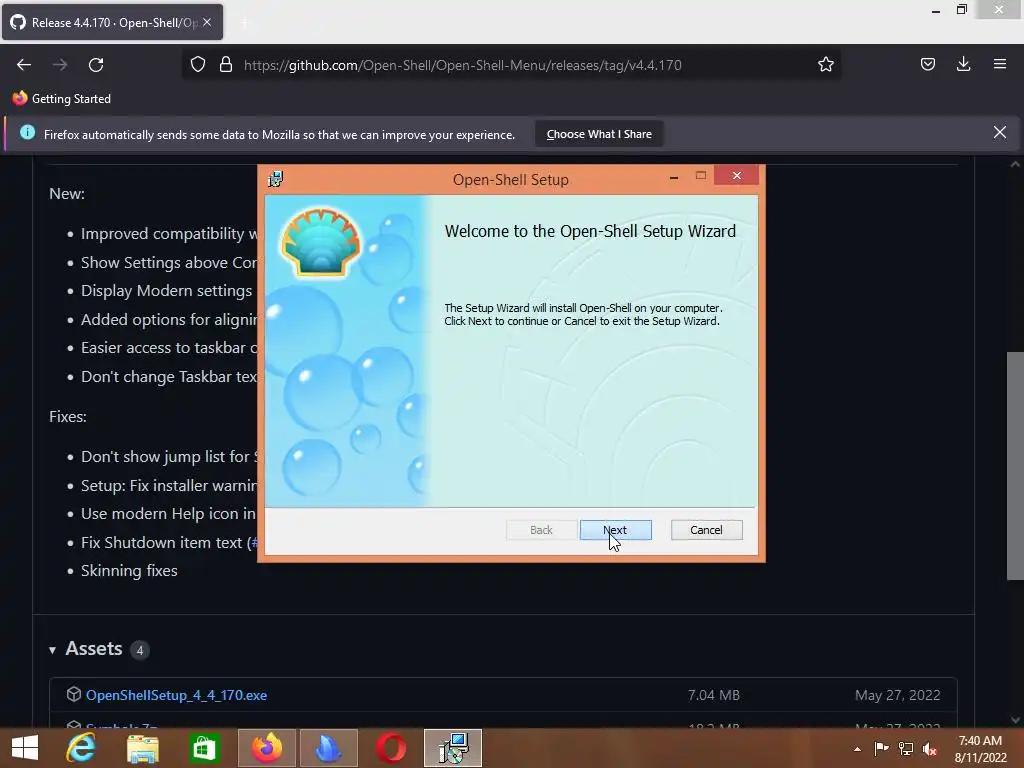Collapse the Assets section
This screenshot has width=1024, height=768.
[x=52, y=650]
